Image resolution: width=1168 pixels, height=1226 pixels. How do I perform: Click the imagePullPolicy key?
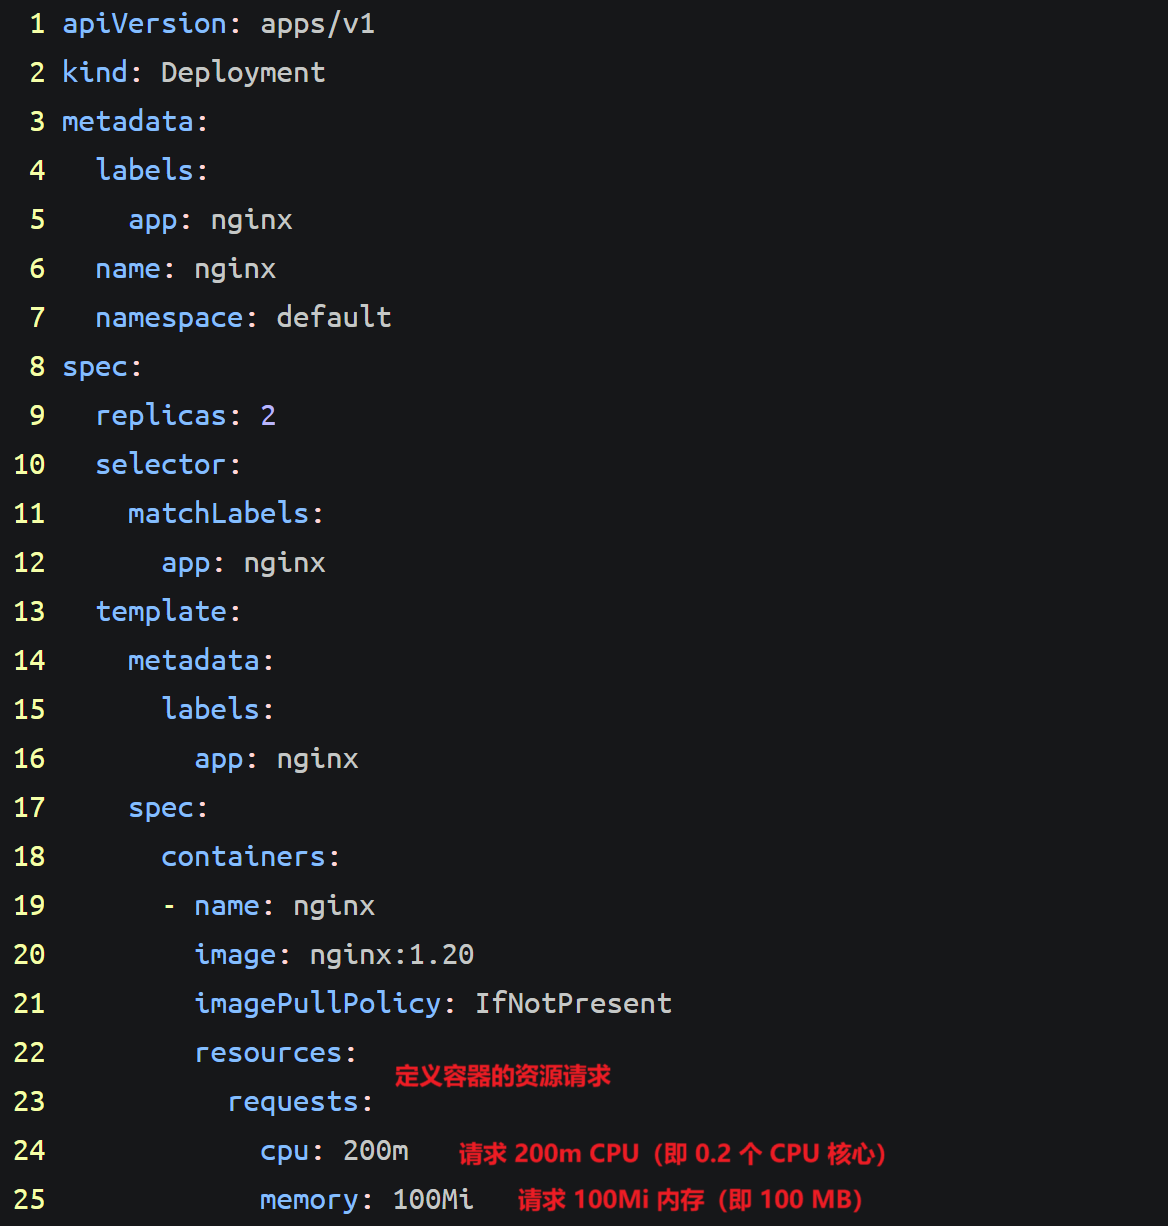318,1004
